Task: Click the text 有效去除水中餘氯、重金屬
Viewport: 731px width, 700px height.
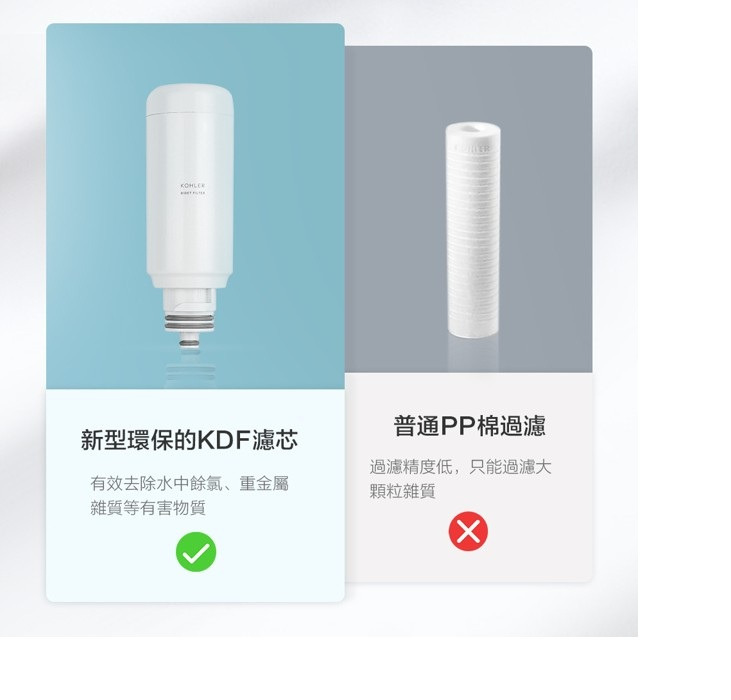Action: pyautogui.click(x=190, y=483)
